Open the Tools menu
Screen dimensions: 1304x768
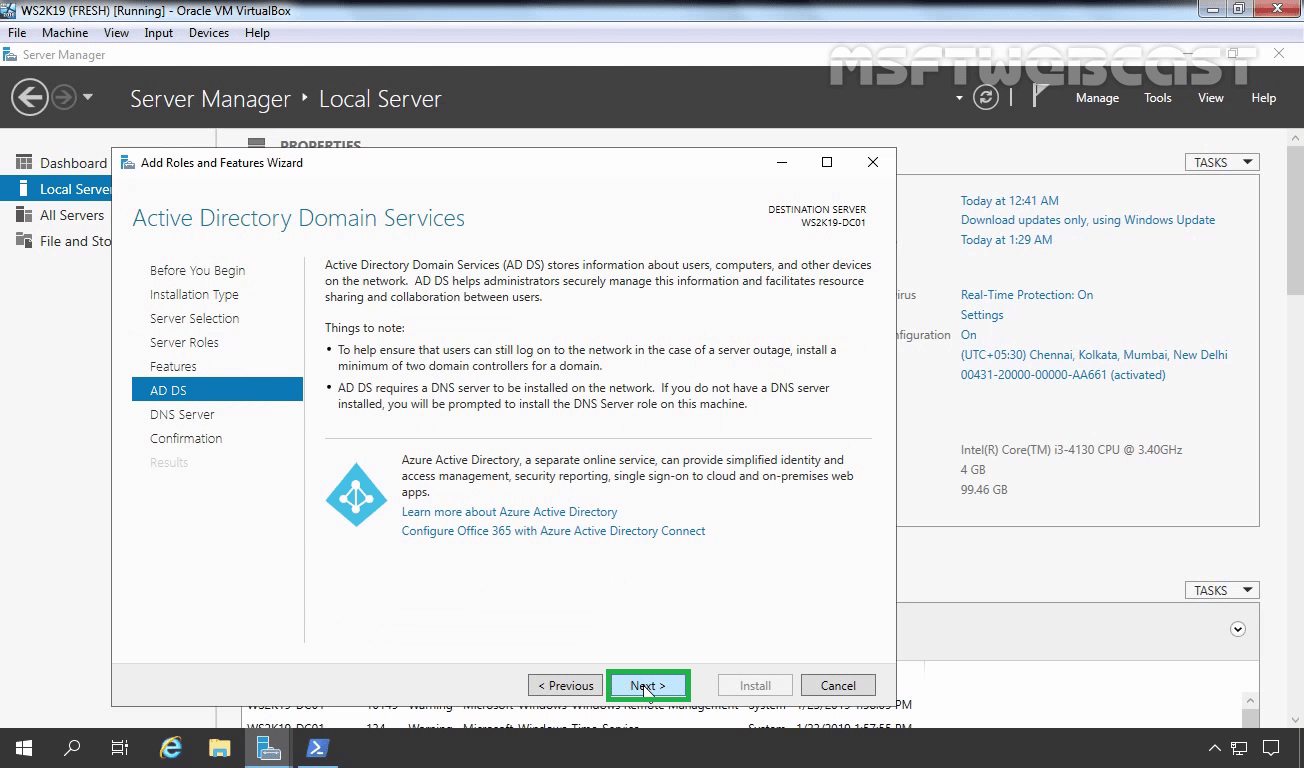click(1158, 98)
